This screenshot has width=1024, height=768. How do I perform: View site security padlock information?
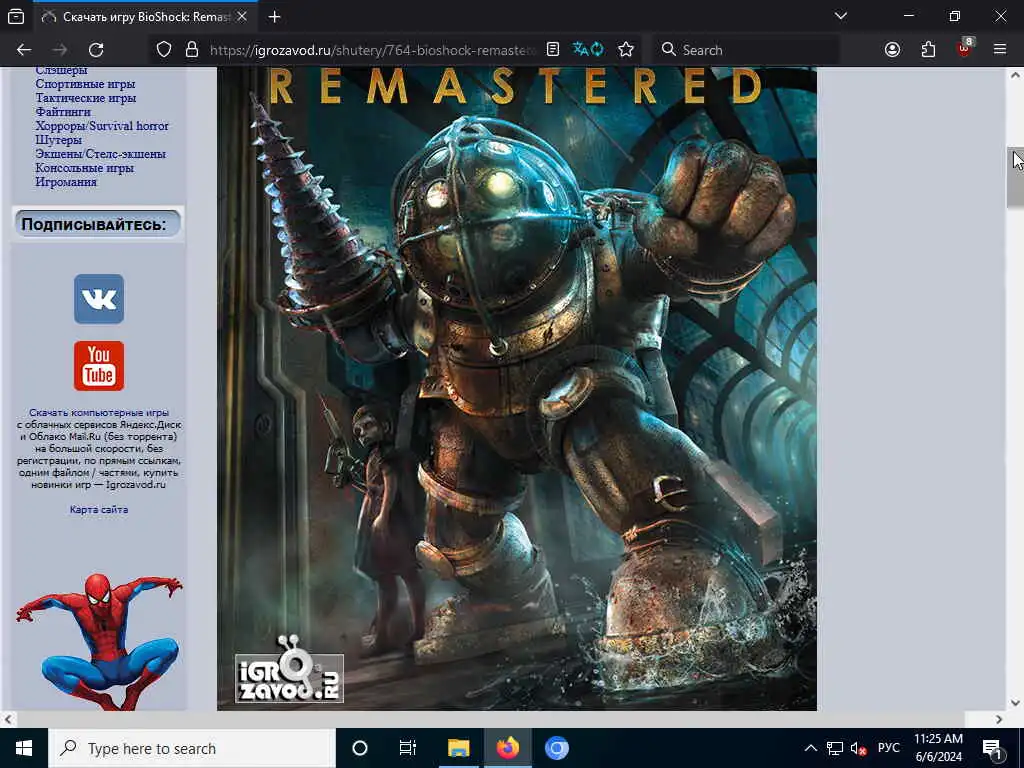191,50
